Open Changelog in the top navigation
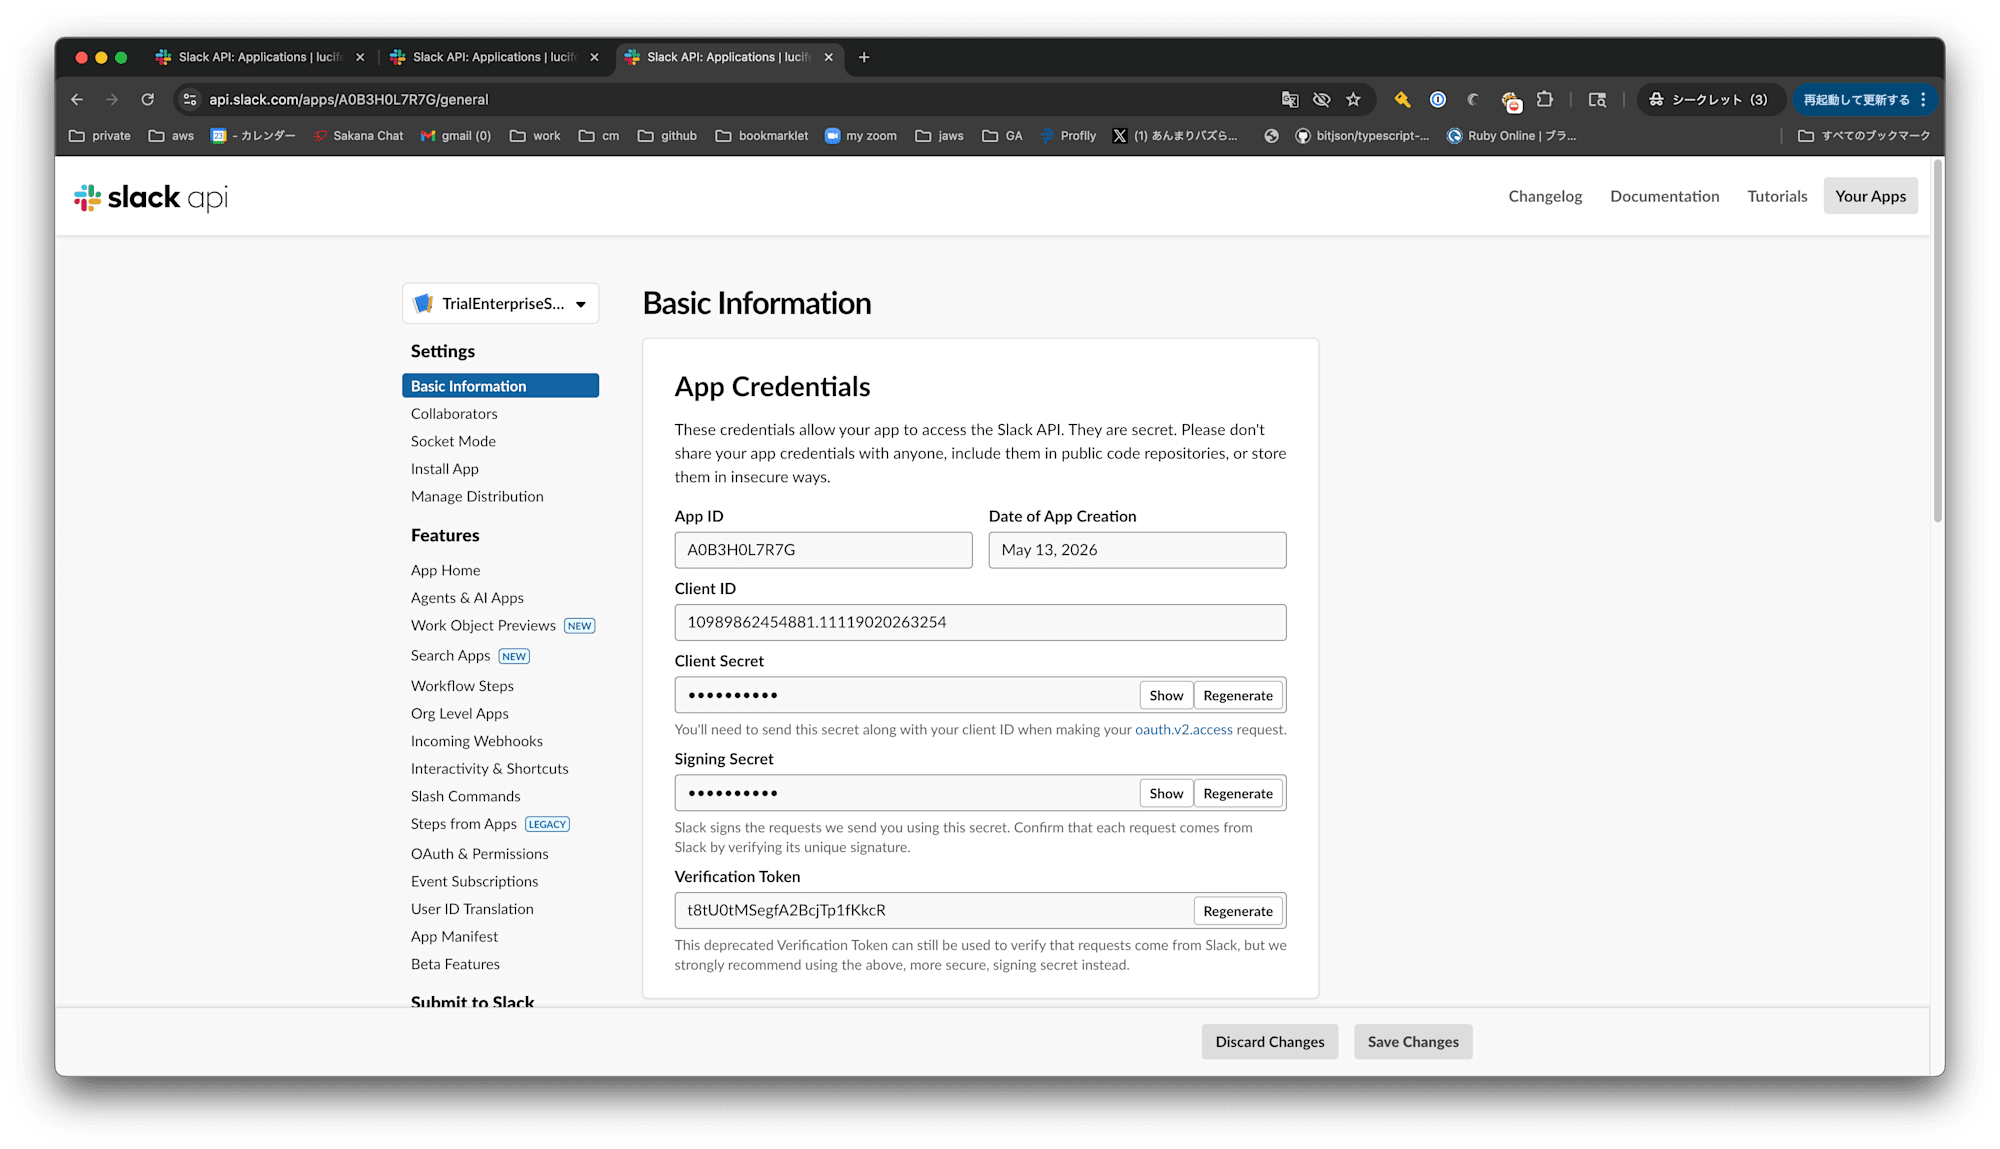The height and width of the screenshot is (1149, 2000). (1545, 196)
